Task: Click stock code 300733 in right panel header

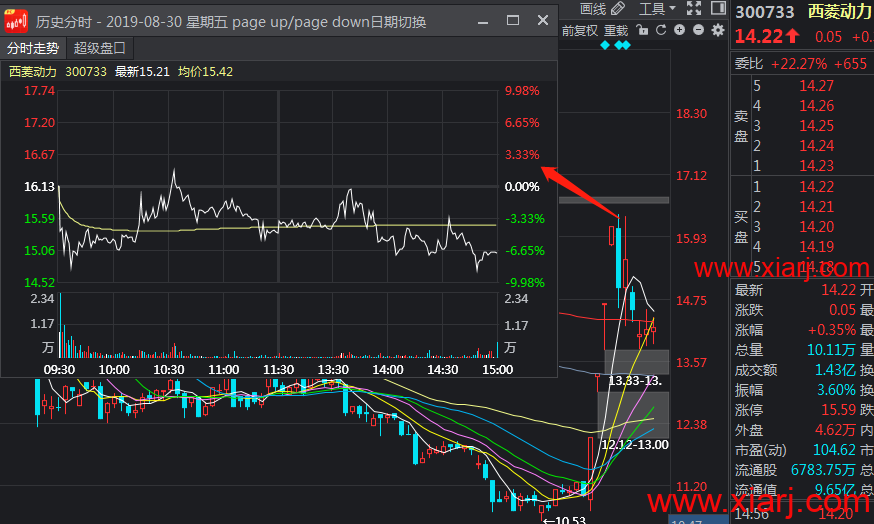Action: click(764, 12)
